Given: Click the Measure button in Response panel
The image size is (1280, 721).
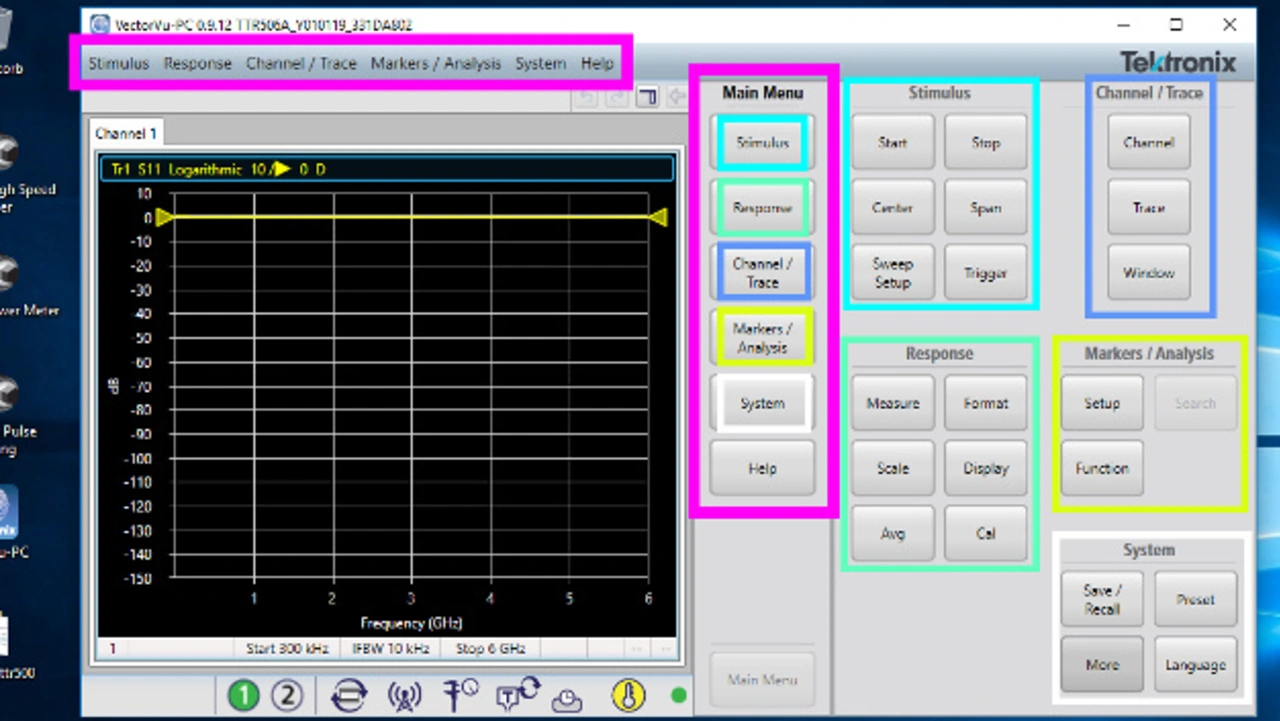Looking at the screenshot, I should click(x=892, y=403).
